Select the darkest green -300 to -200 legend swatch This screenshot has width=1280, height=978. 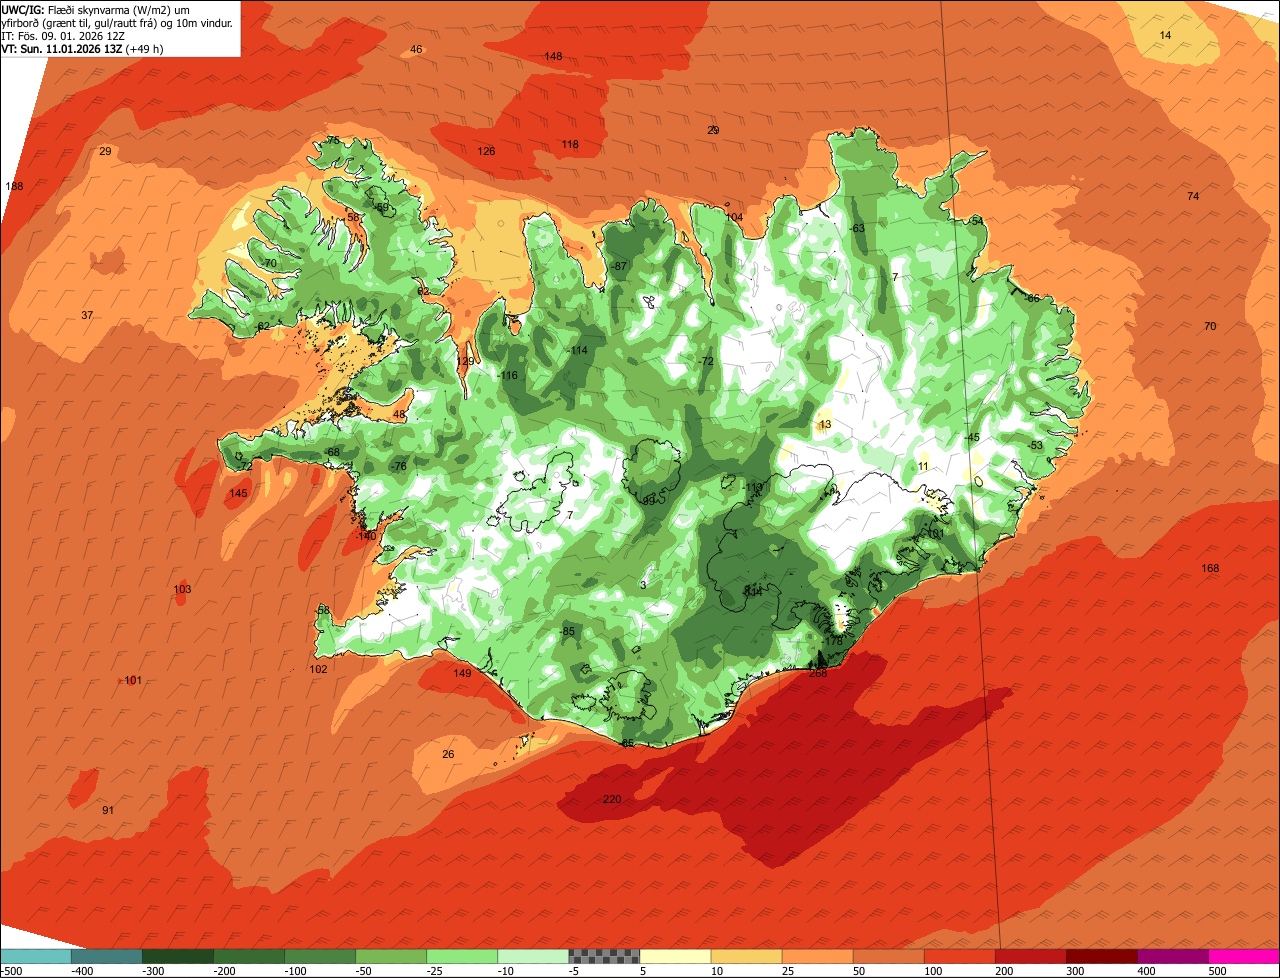178,956
